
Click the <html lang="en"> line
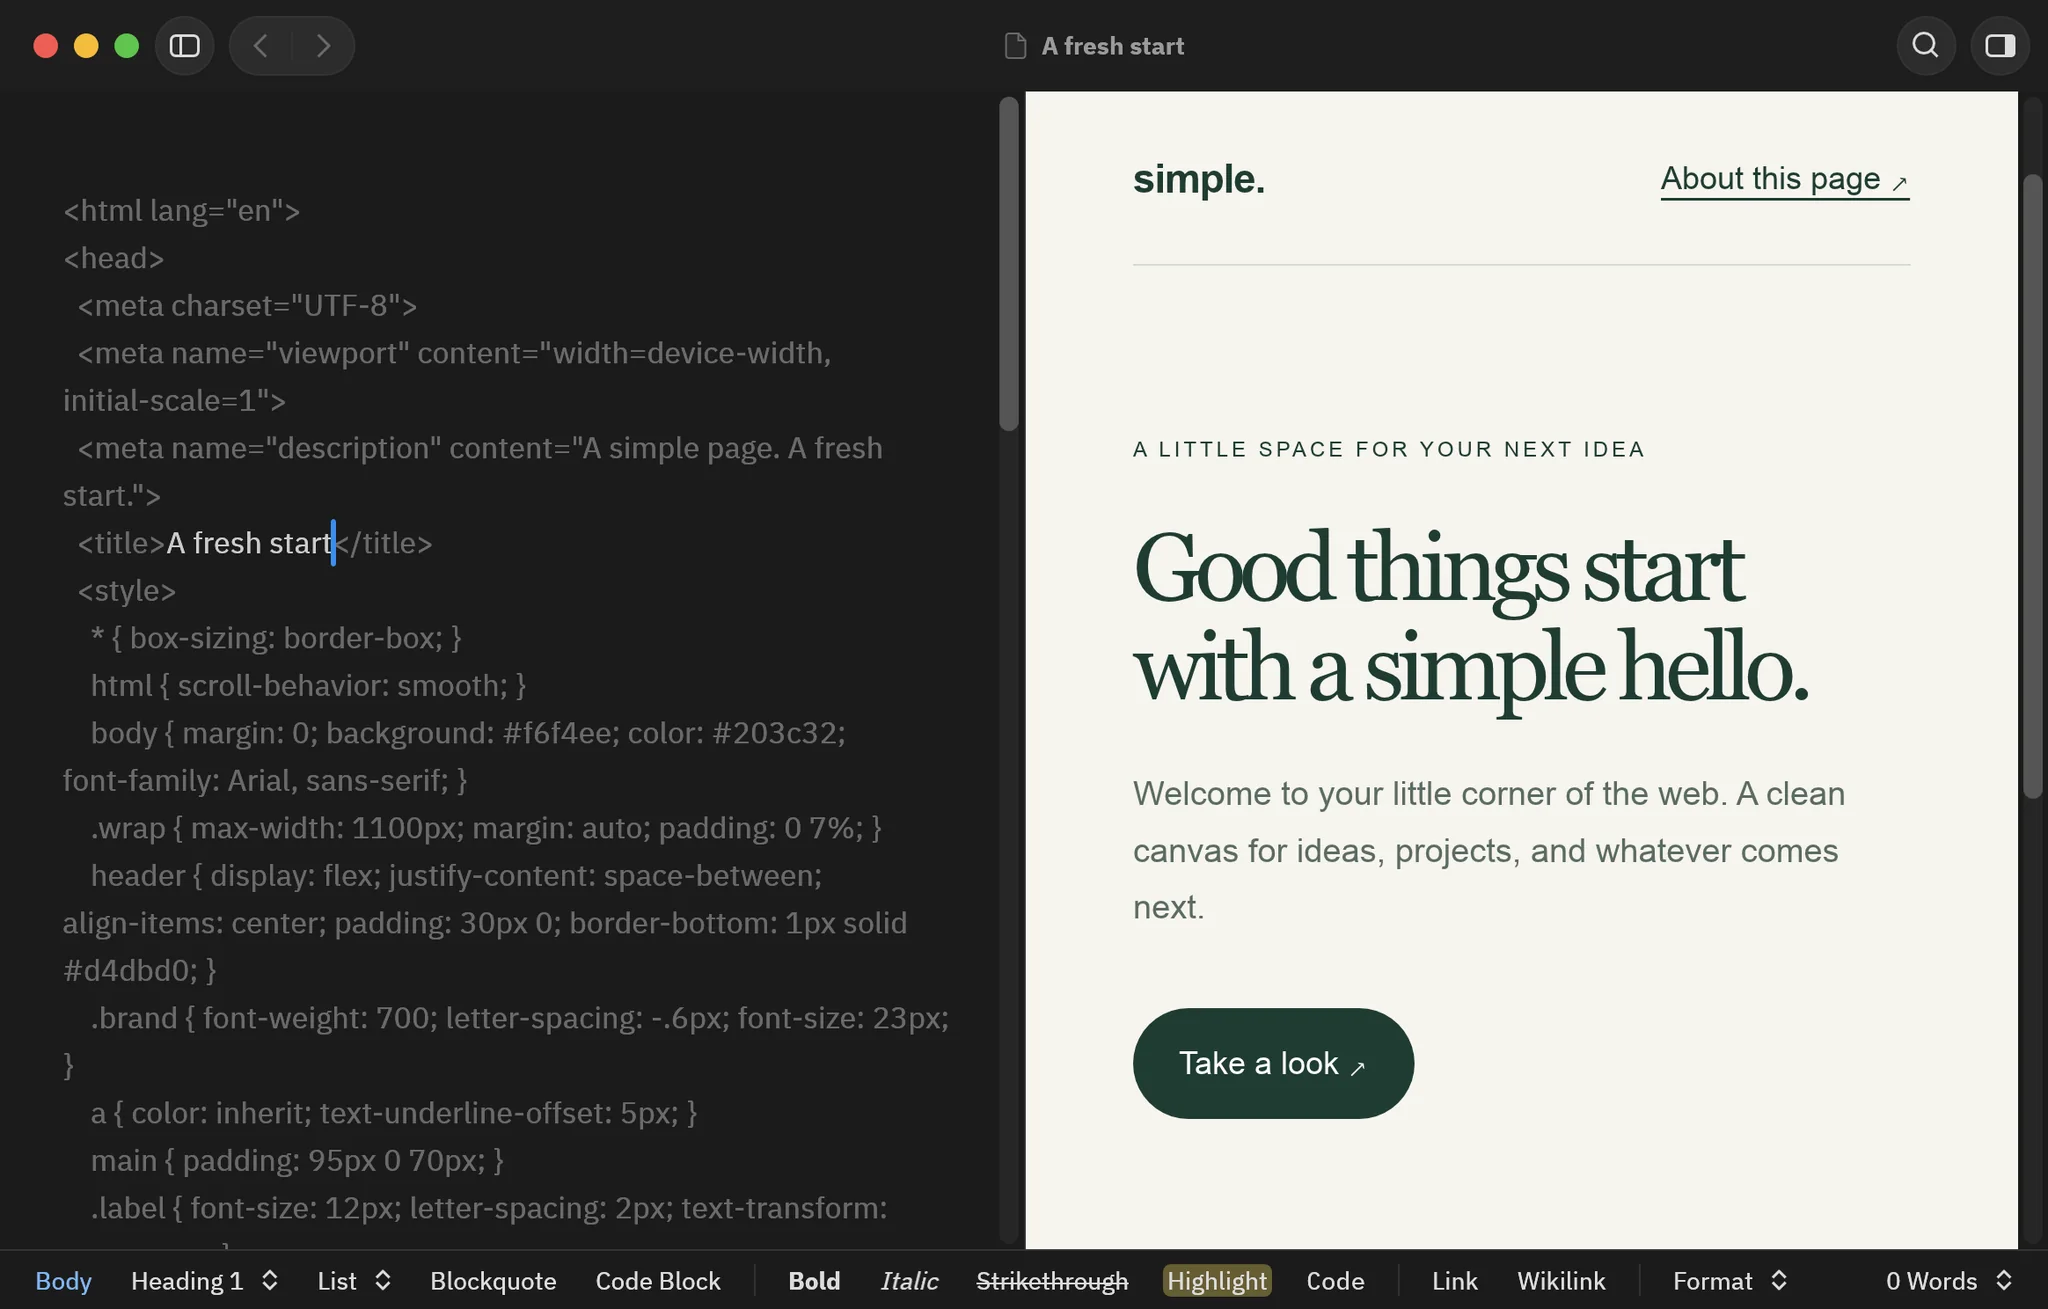[181, 210]
